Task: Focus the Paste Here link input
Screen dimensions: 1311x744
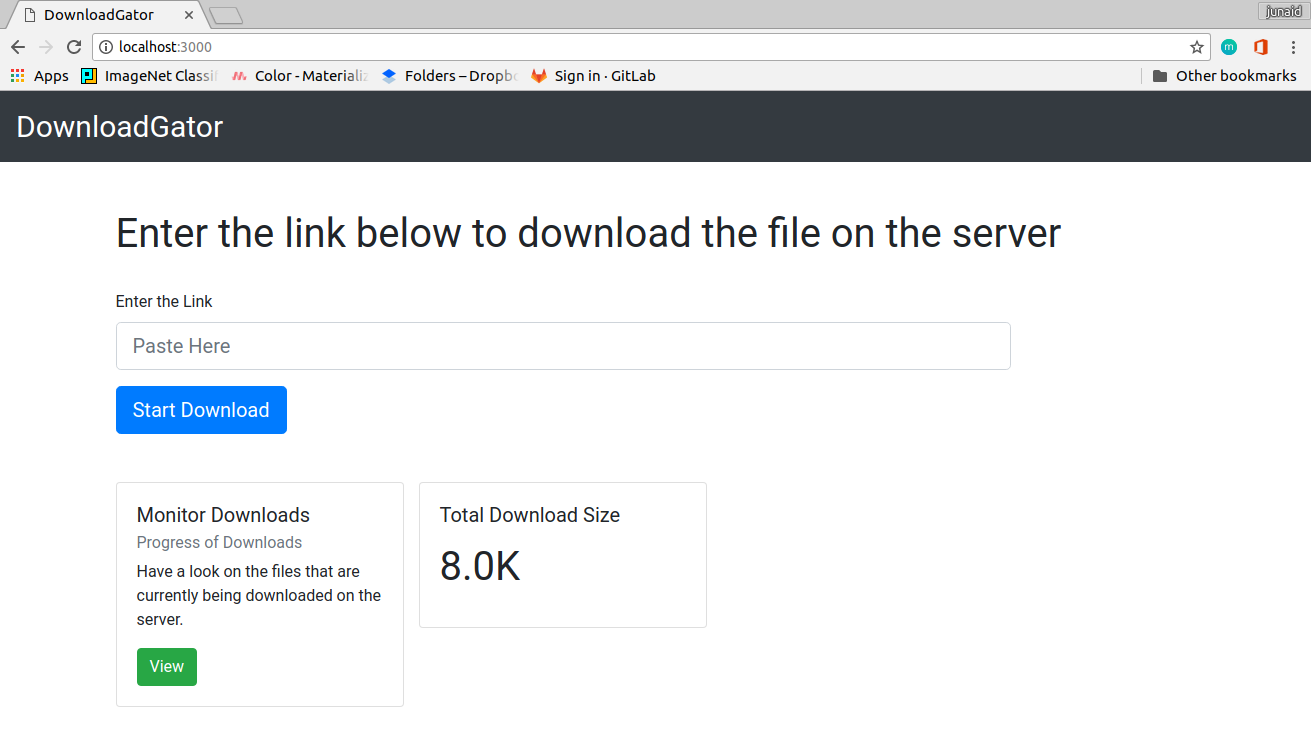Action: 563,346
